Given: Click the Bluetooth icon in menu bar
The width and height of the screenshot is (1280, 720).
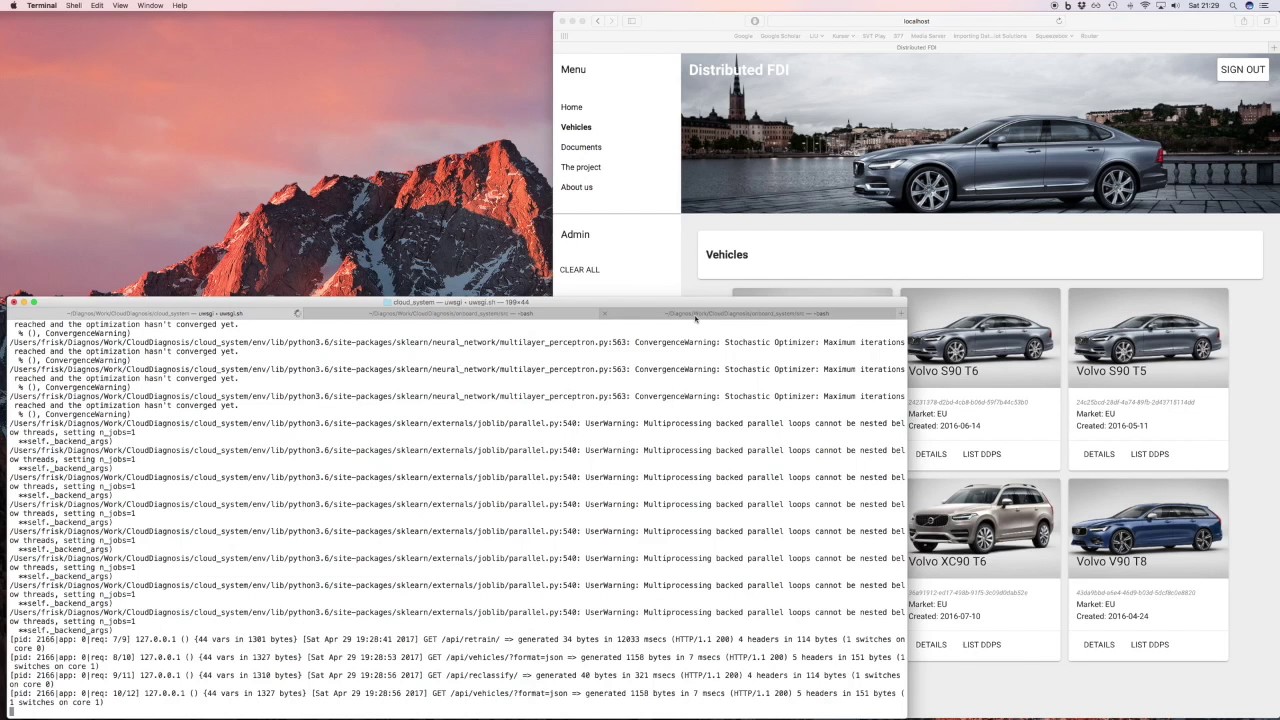Looking at the screenshot, I should 1129,6.
